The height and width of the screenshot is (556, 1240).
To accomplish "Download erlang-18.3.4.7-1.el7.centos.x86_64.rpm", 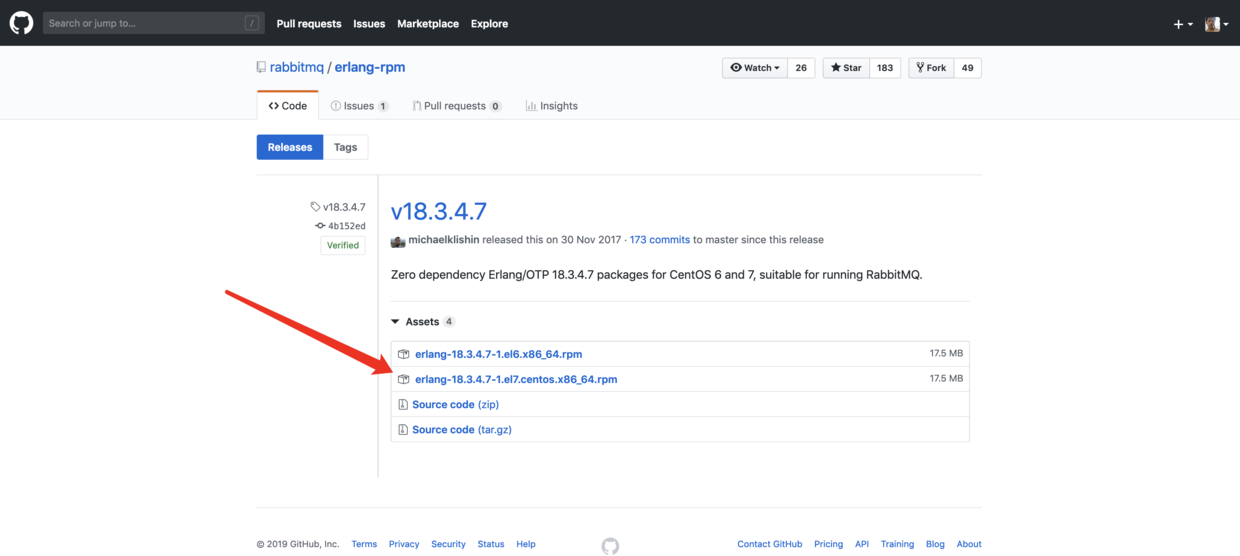I will pyautogui.click(x=516, y=379).
